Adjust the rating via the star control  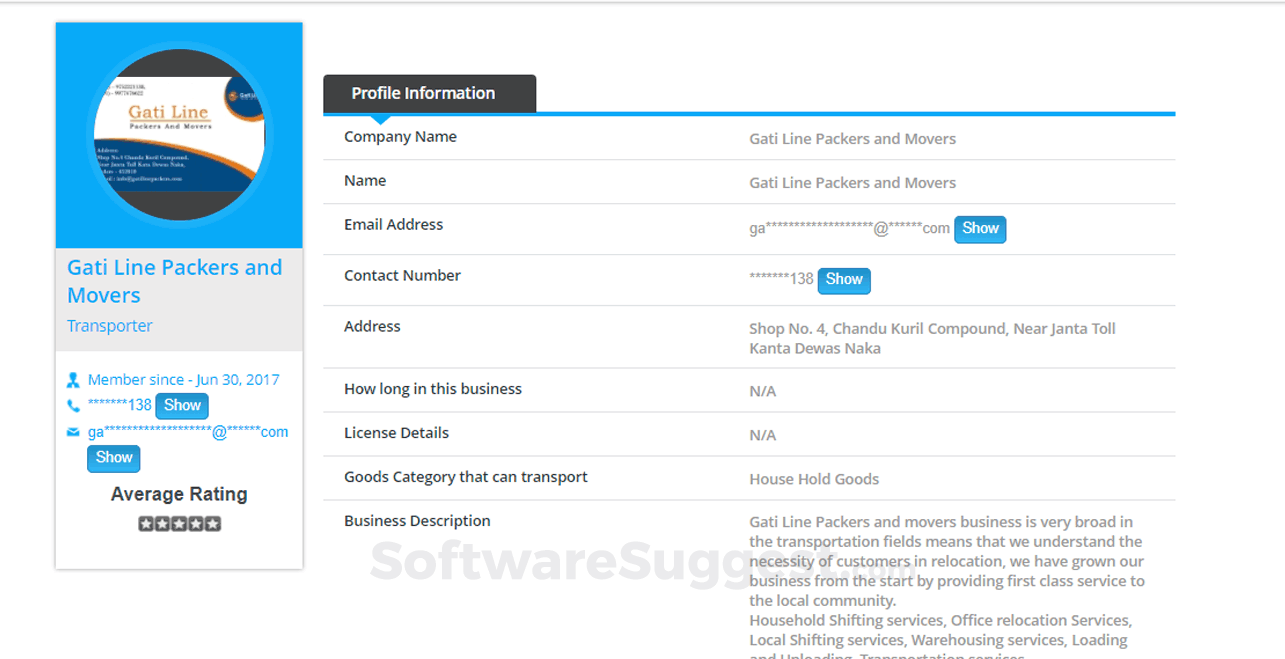click(179, 523)
